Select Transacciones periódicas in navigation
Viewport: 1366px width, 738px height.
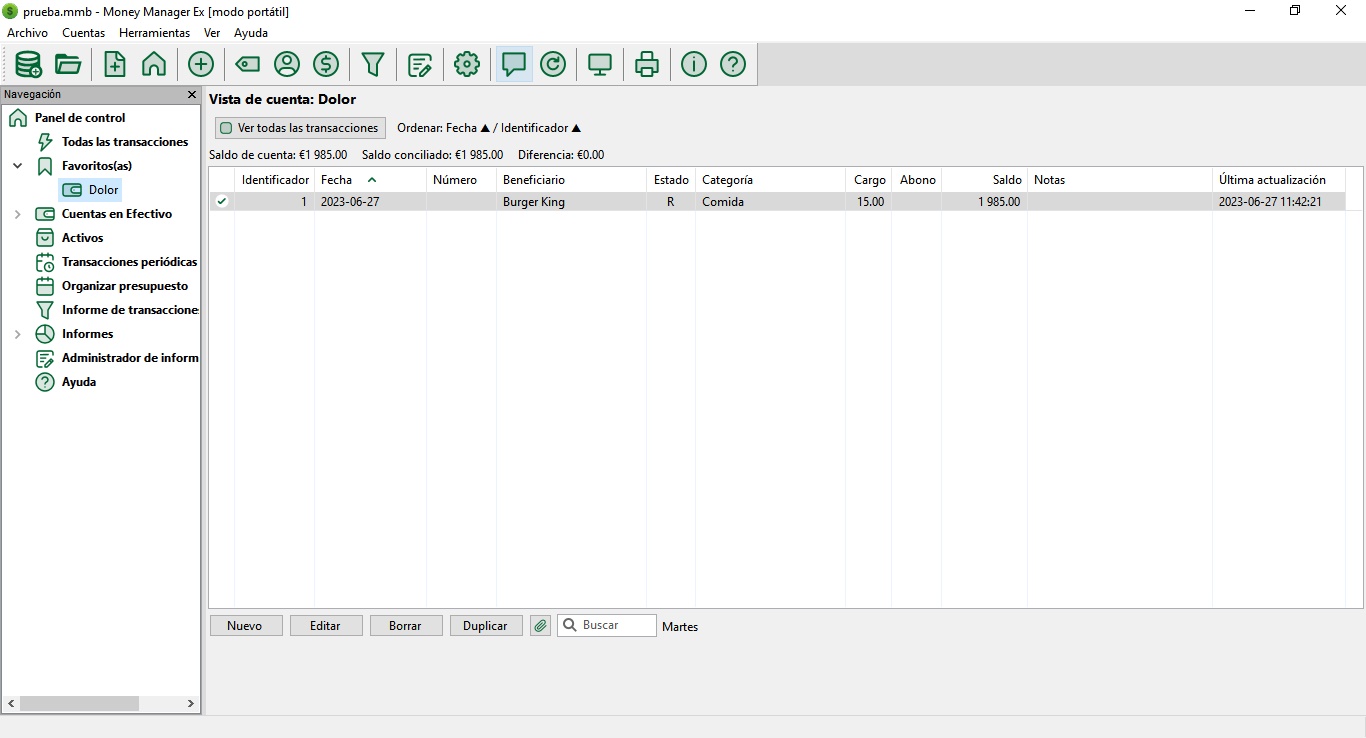click(129, 262)
